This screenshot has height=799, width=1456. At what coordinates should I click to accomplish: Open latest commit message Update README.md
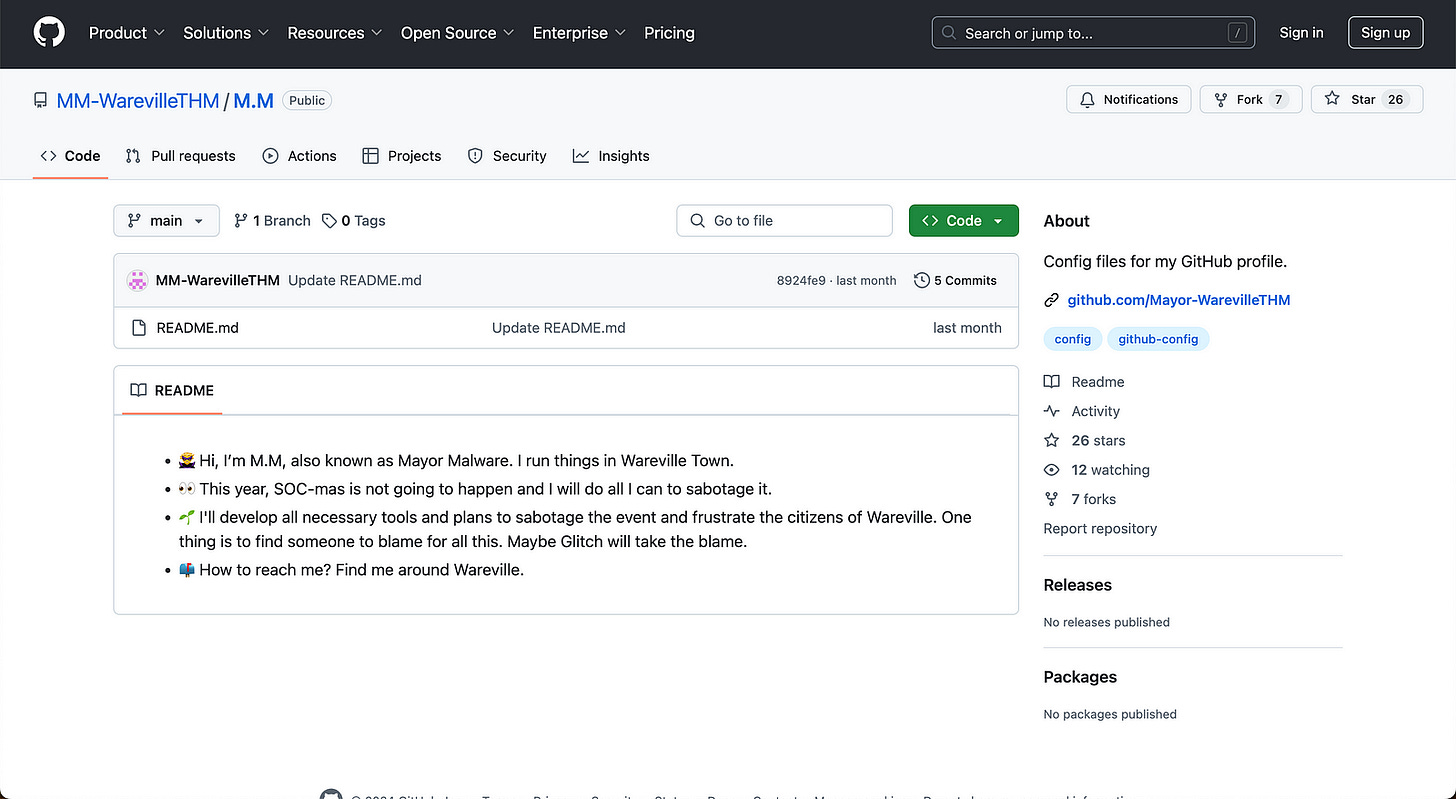point(355,281)
